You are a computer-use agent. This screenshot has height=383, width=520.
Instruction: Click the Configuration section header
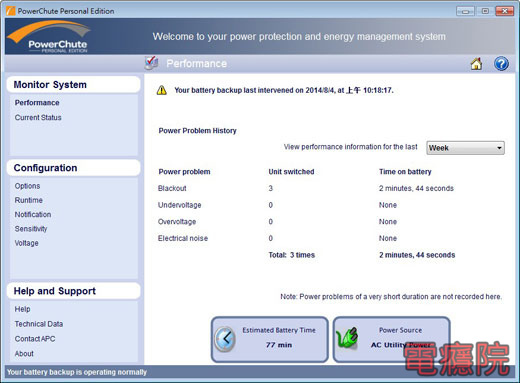pyautogui.click(x=73, y=168)
